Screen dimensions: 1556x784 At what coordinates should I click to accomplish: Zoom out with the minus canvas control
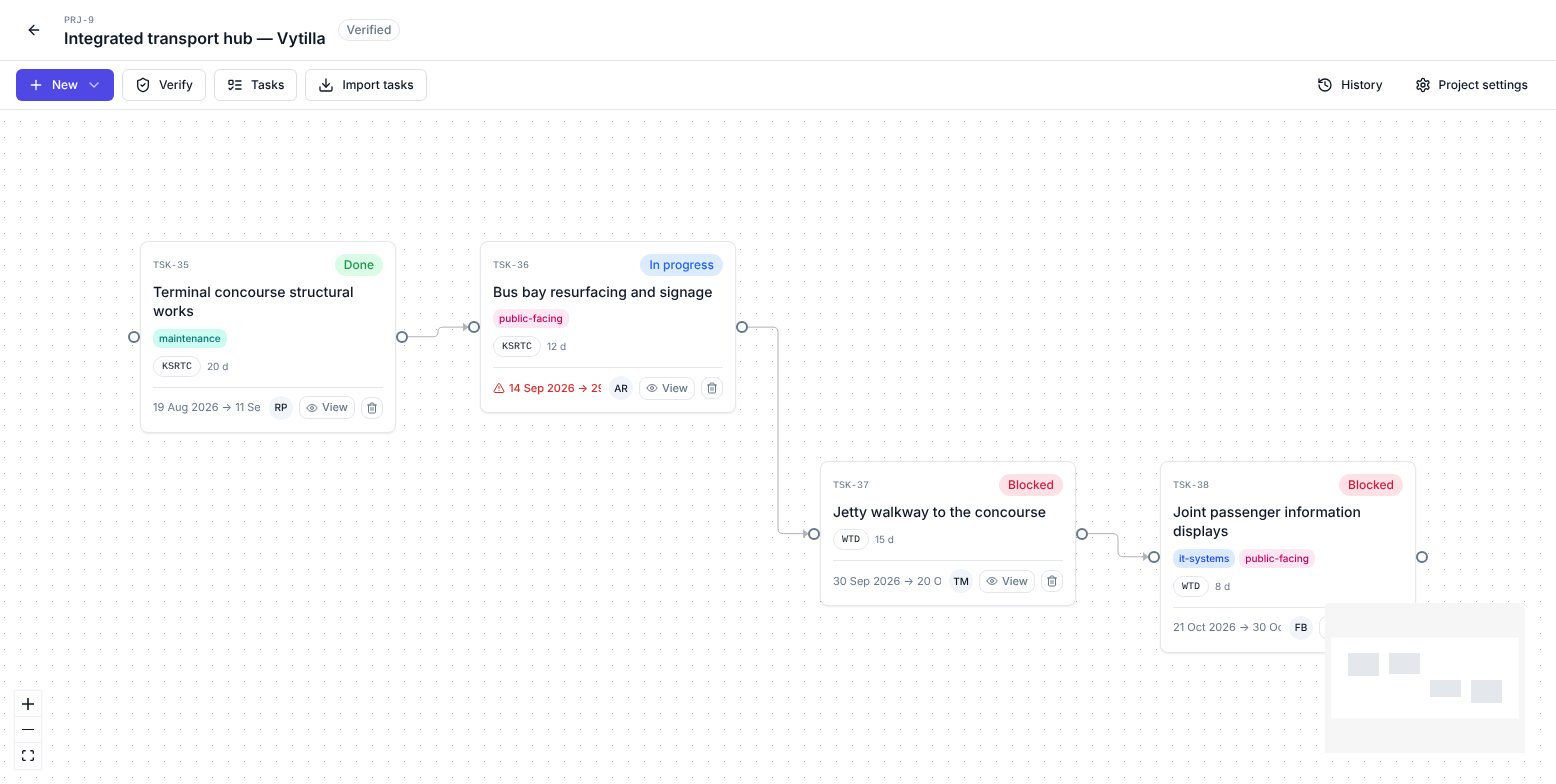pos(28,729)
